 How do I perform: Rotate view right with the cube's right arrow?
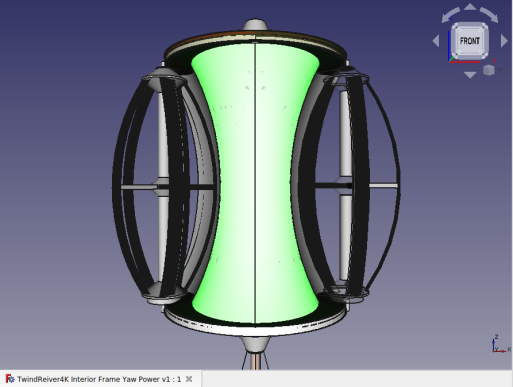point(504,41)
